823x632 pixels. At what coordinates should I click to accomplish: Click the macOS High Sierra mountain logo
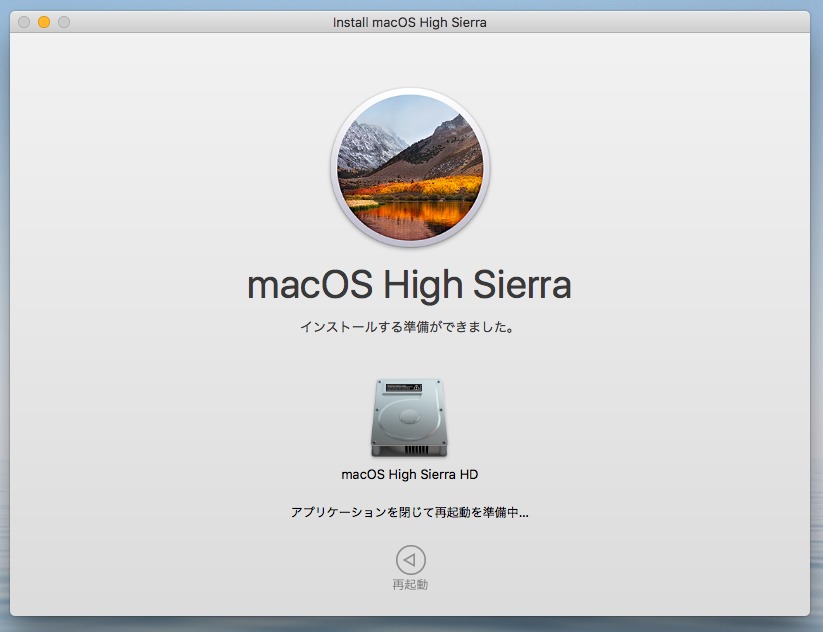click(410, 167)
